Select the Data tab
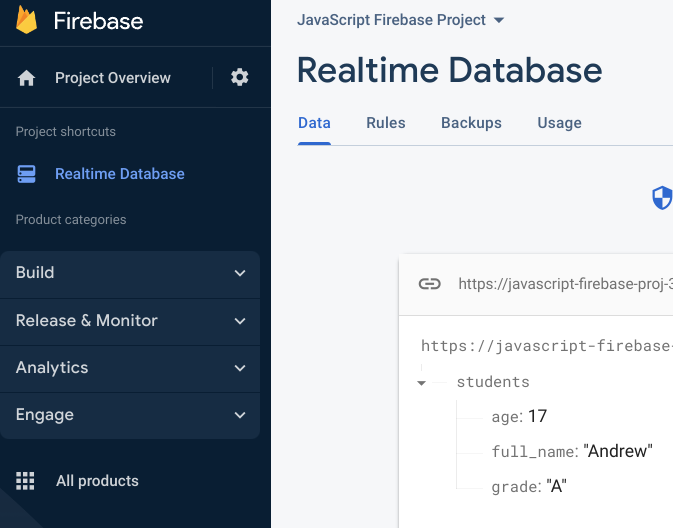This screenshot has width=673, height=528. tap(314, 123)
